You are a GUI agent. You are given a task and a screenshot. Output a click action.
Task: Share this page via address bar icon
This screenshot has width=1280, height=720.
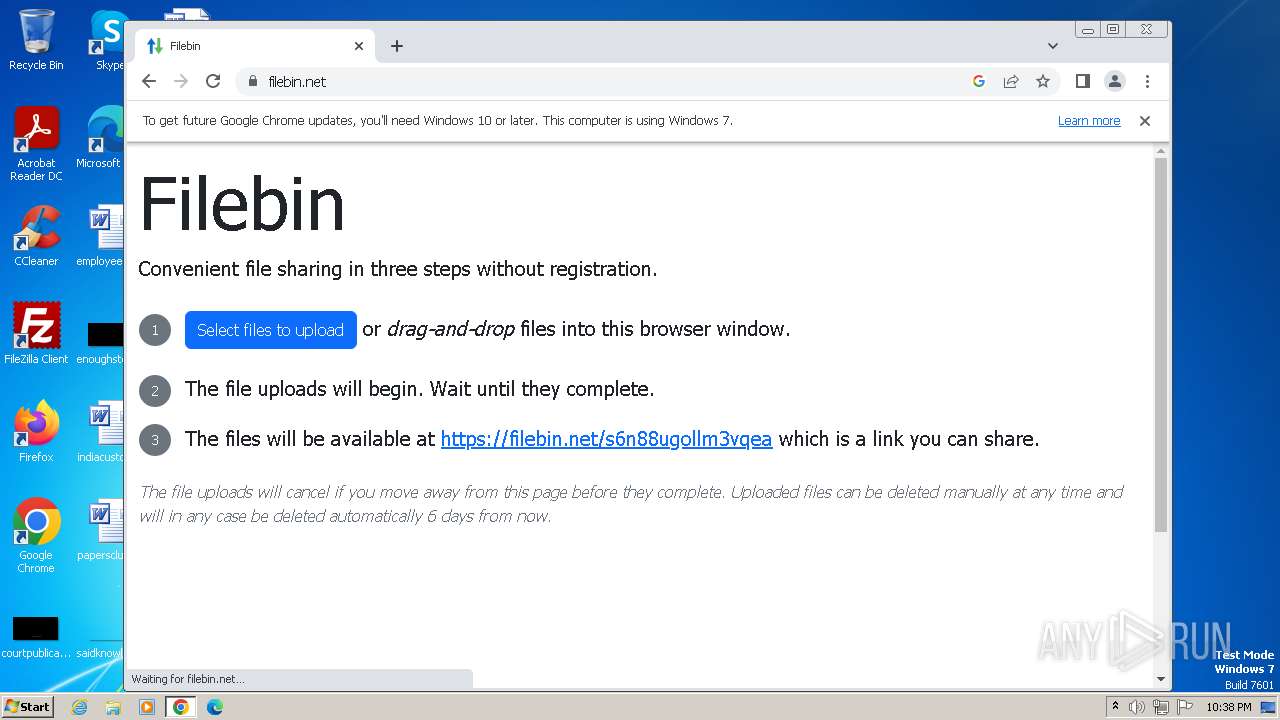(1011, 82)
